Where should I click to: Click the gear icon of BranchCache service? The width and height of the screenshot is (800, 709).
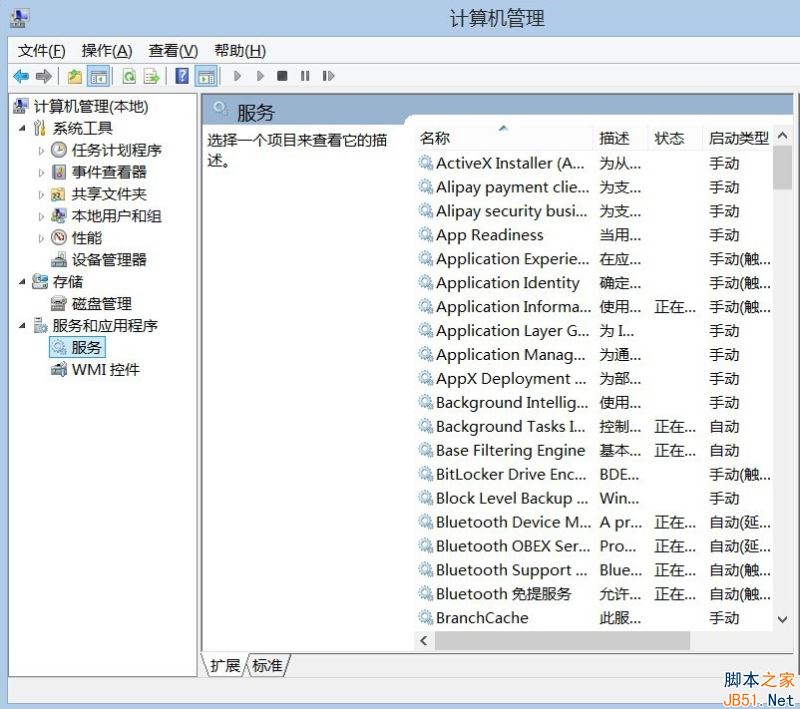426,617
